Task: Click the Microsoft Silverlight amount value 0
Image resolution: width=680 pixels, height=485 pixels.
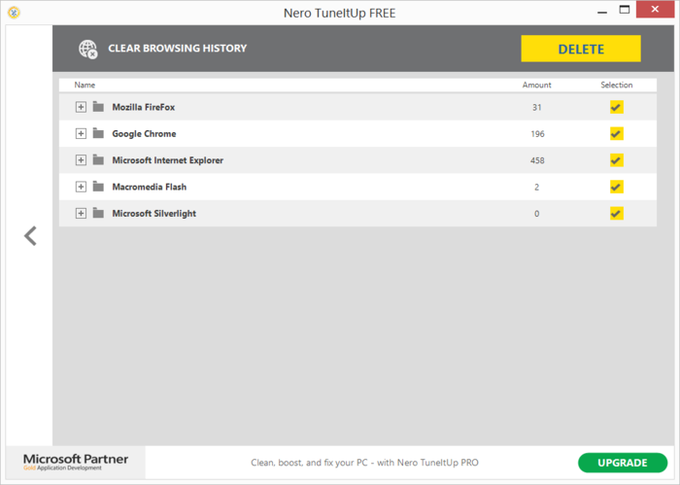Action: coord(537,213)
